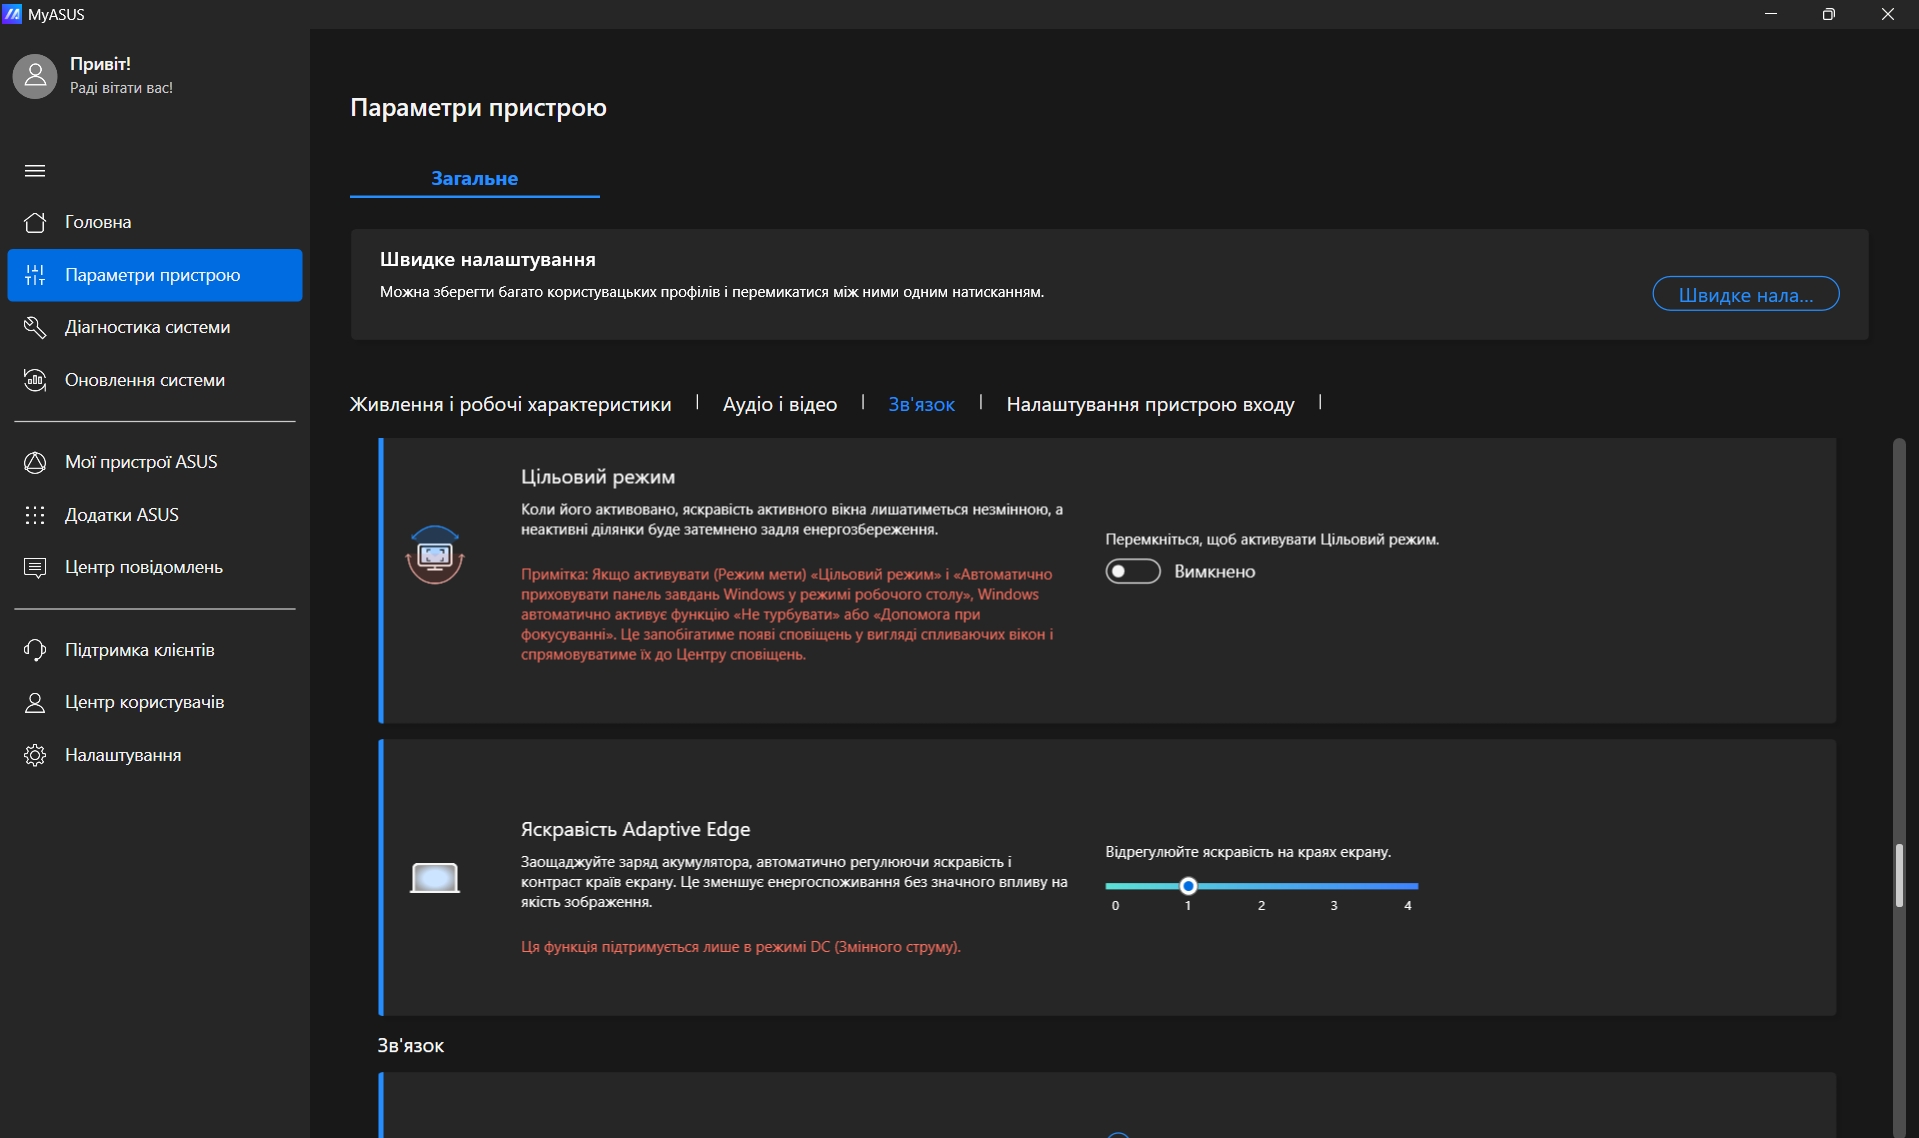Click Центр повідомлень message icon
This screenshot has height=1138, width=1919.
pos(35,567)
